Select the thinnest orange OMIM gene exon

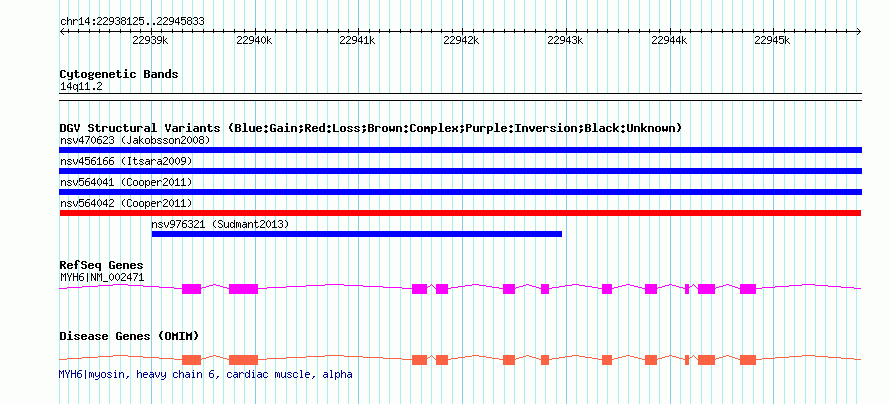687,360
